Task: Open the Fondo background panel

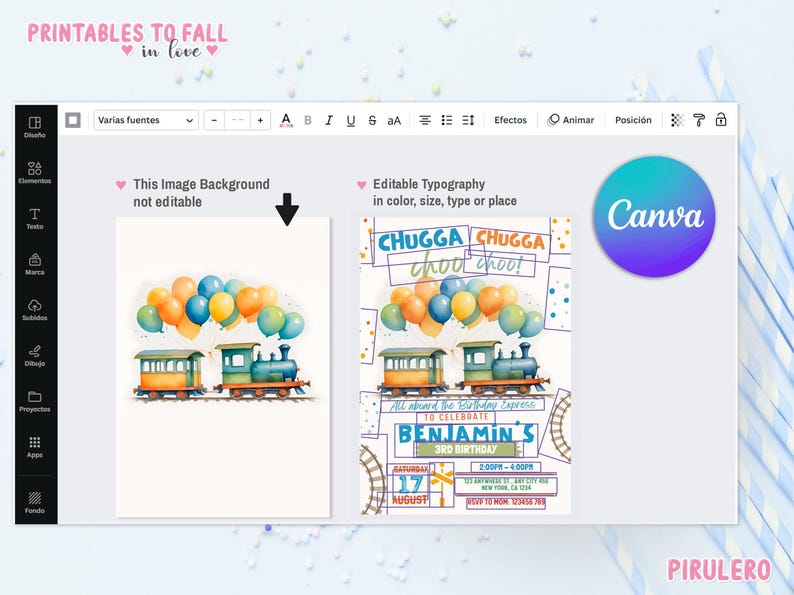Action: 34,502
